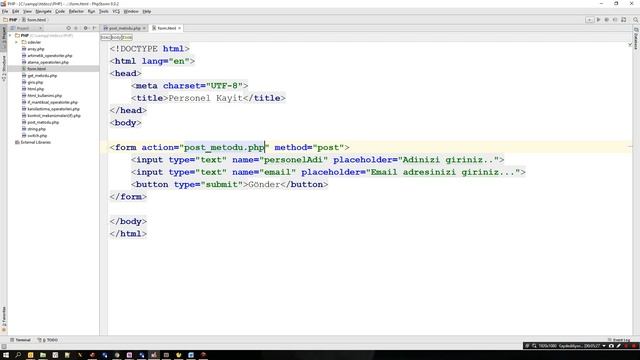This screenshot has width=640, height=360.
Task: Open the Favorites side tool tab
Action: 4,319
